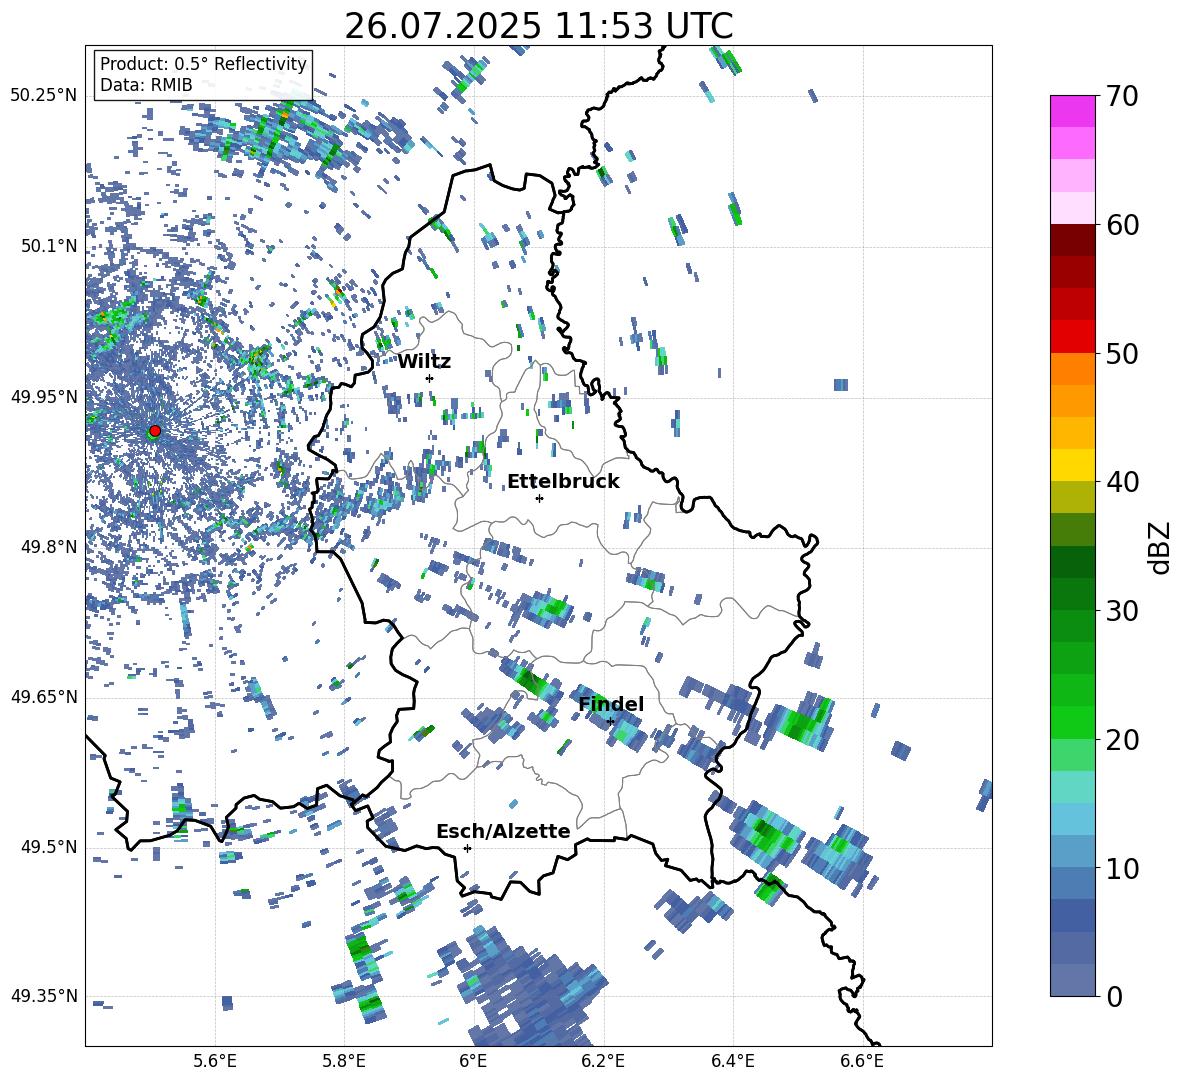Click the dBZ colorbar label
The width and height of the screenshot is (1184, 1081).
tap(1159, 547)
